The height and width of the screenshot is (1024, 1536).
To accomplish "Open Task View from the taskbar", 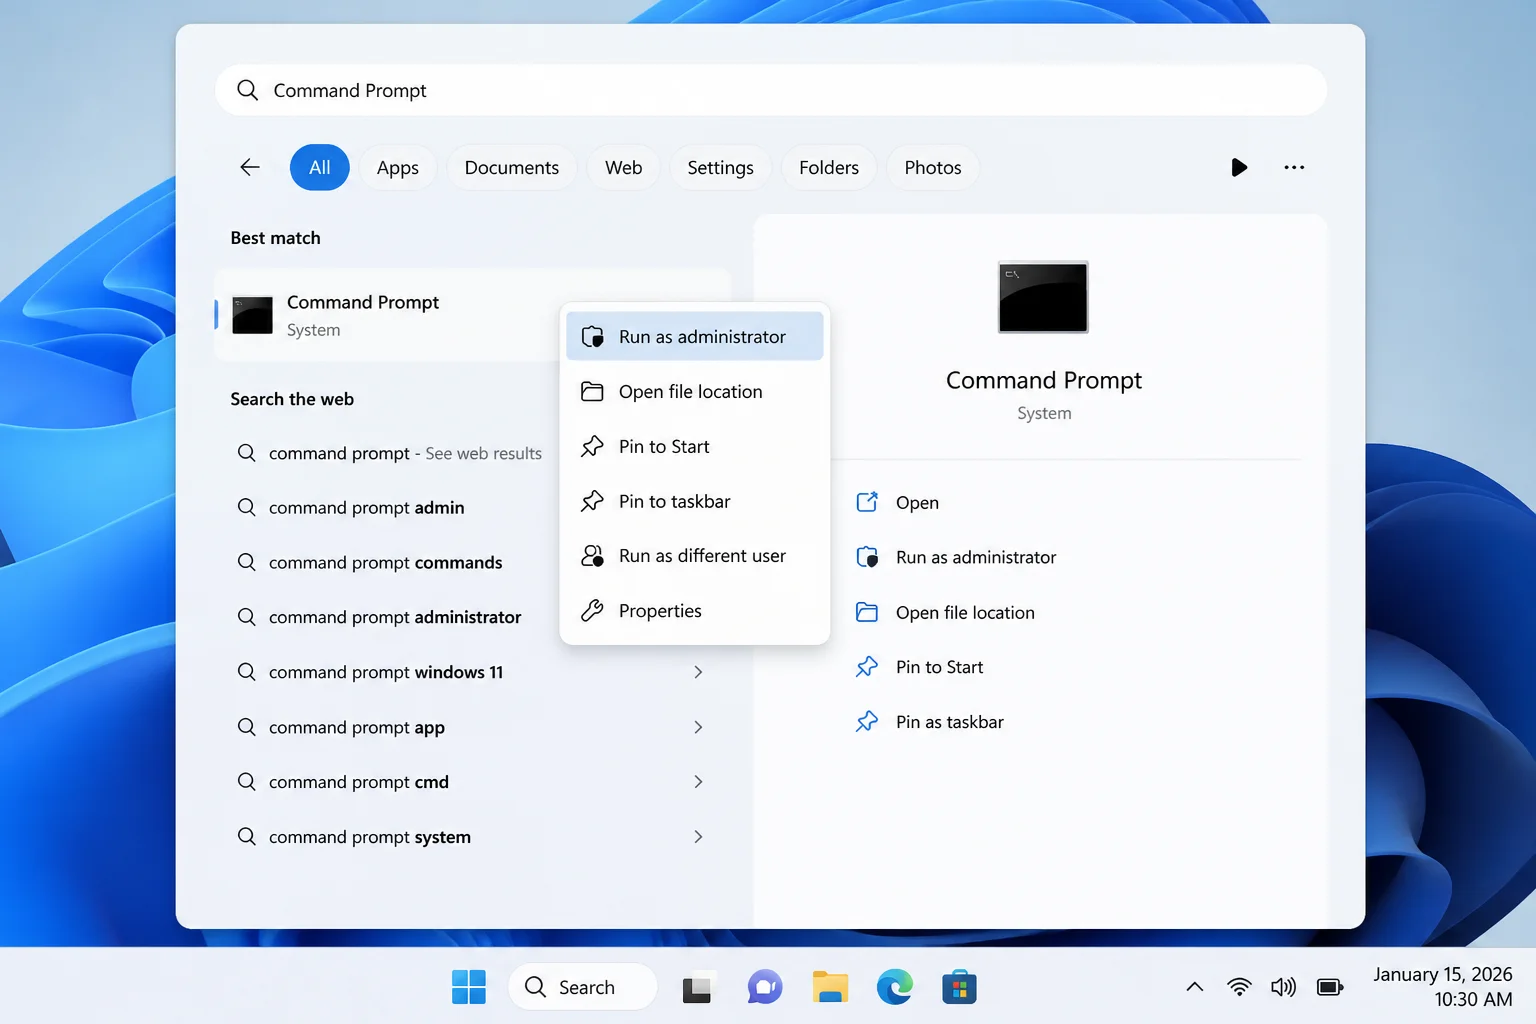I will [699, 988].
